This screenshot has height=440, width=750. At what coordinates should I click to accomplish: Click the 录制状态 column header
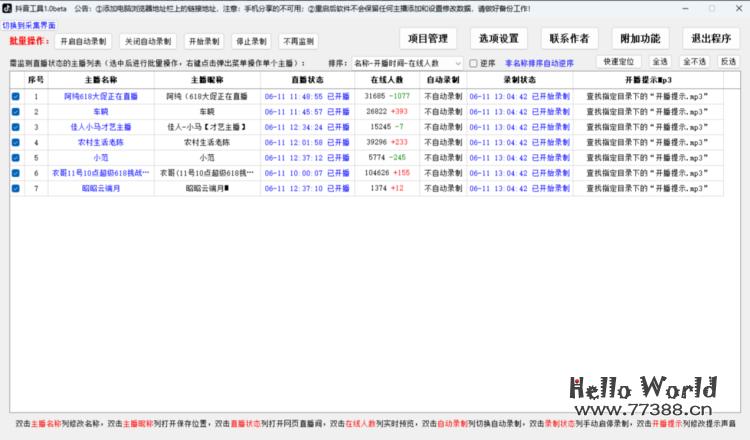click(519, 80)
